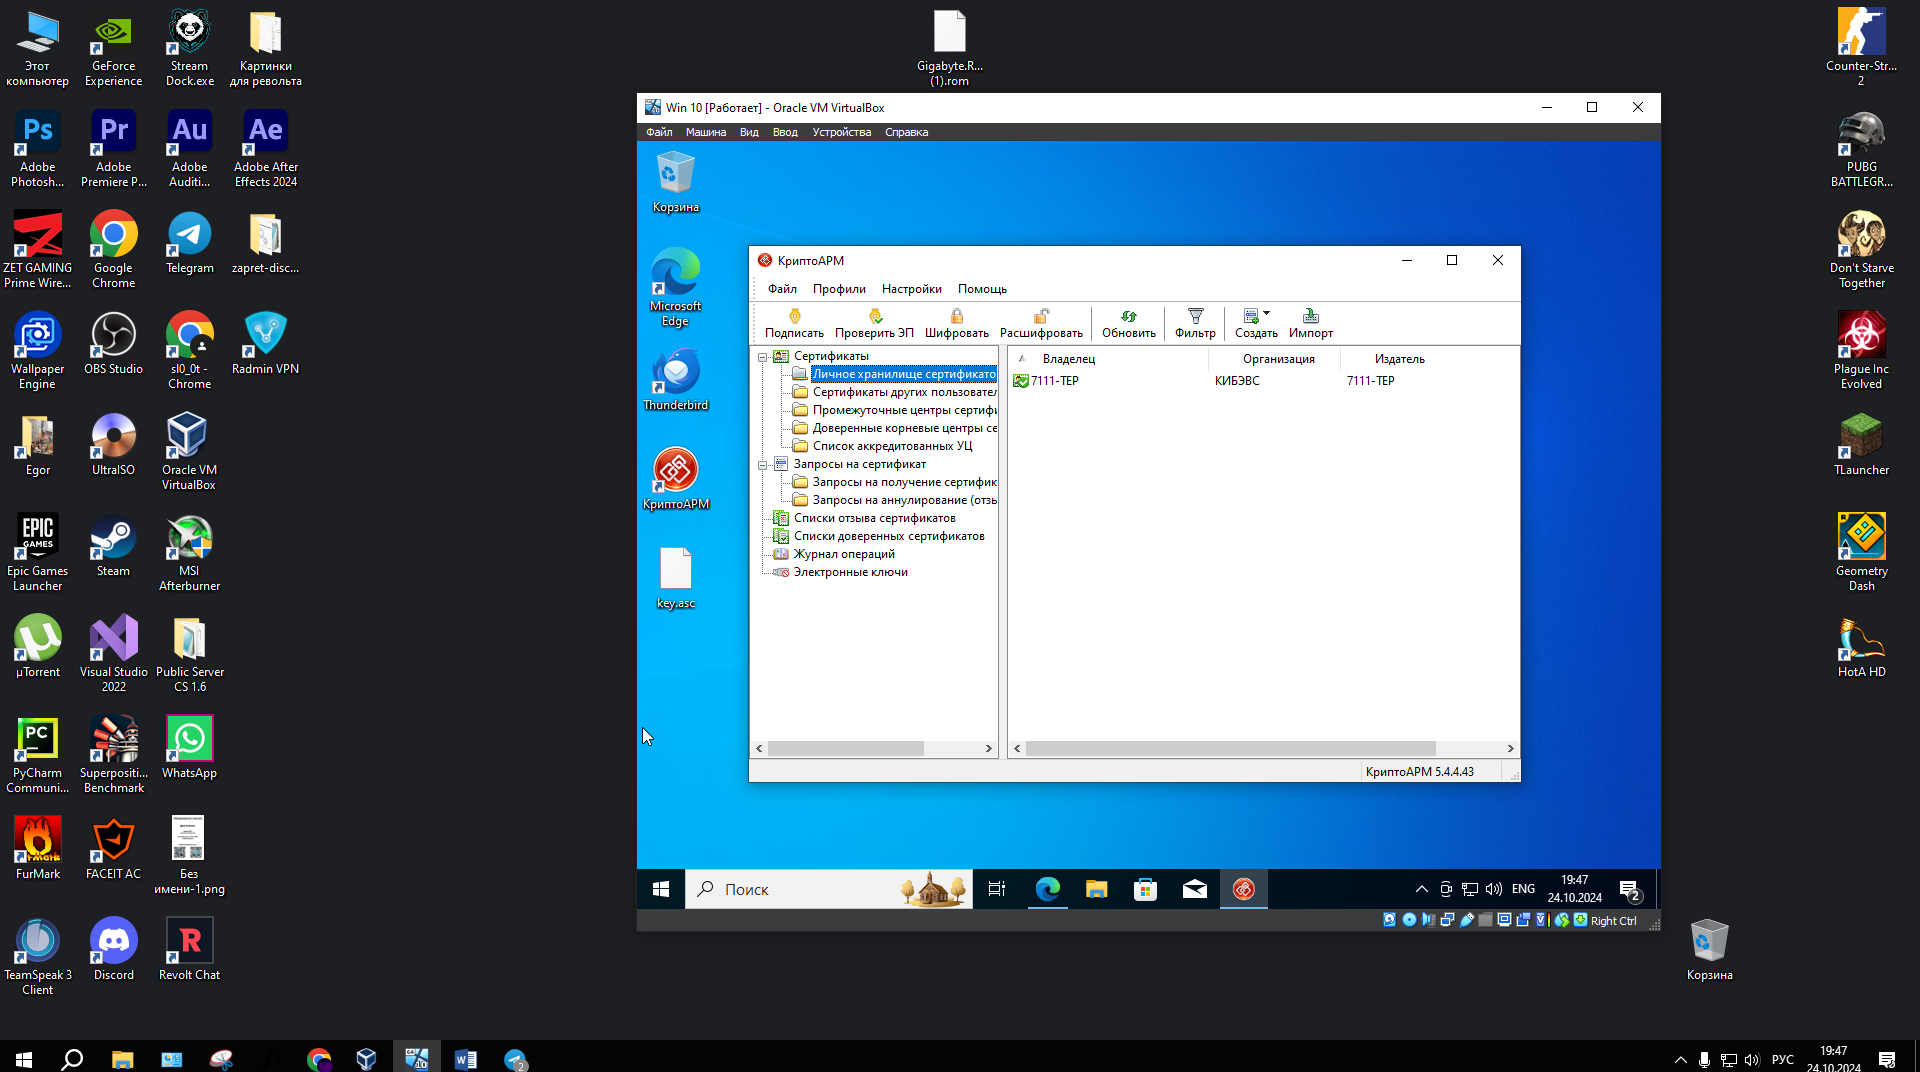Open the Машина menu in VirtualBox
This screenshot has height=1072, width=1920.
706,132
